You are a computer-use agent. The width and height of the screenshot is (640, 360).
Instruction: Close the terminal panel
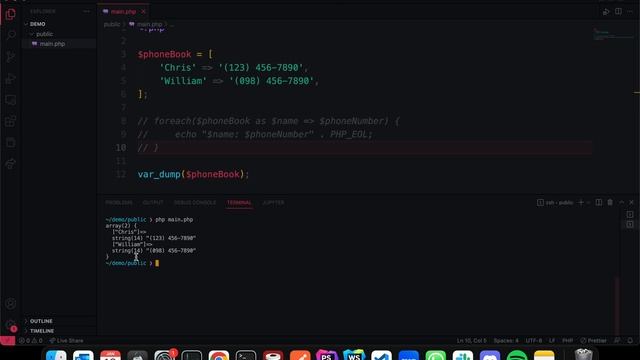click(x=631, y=202)
